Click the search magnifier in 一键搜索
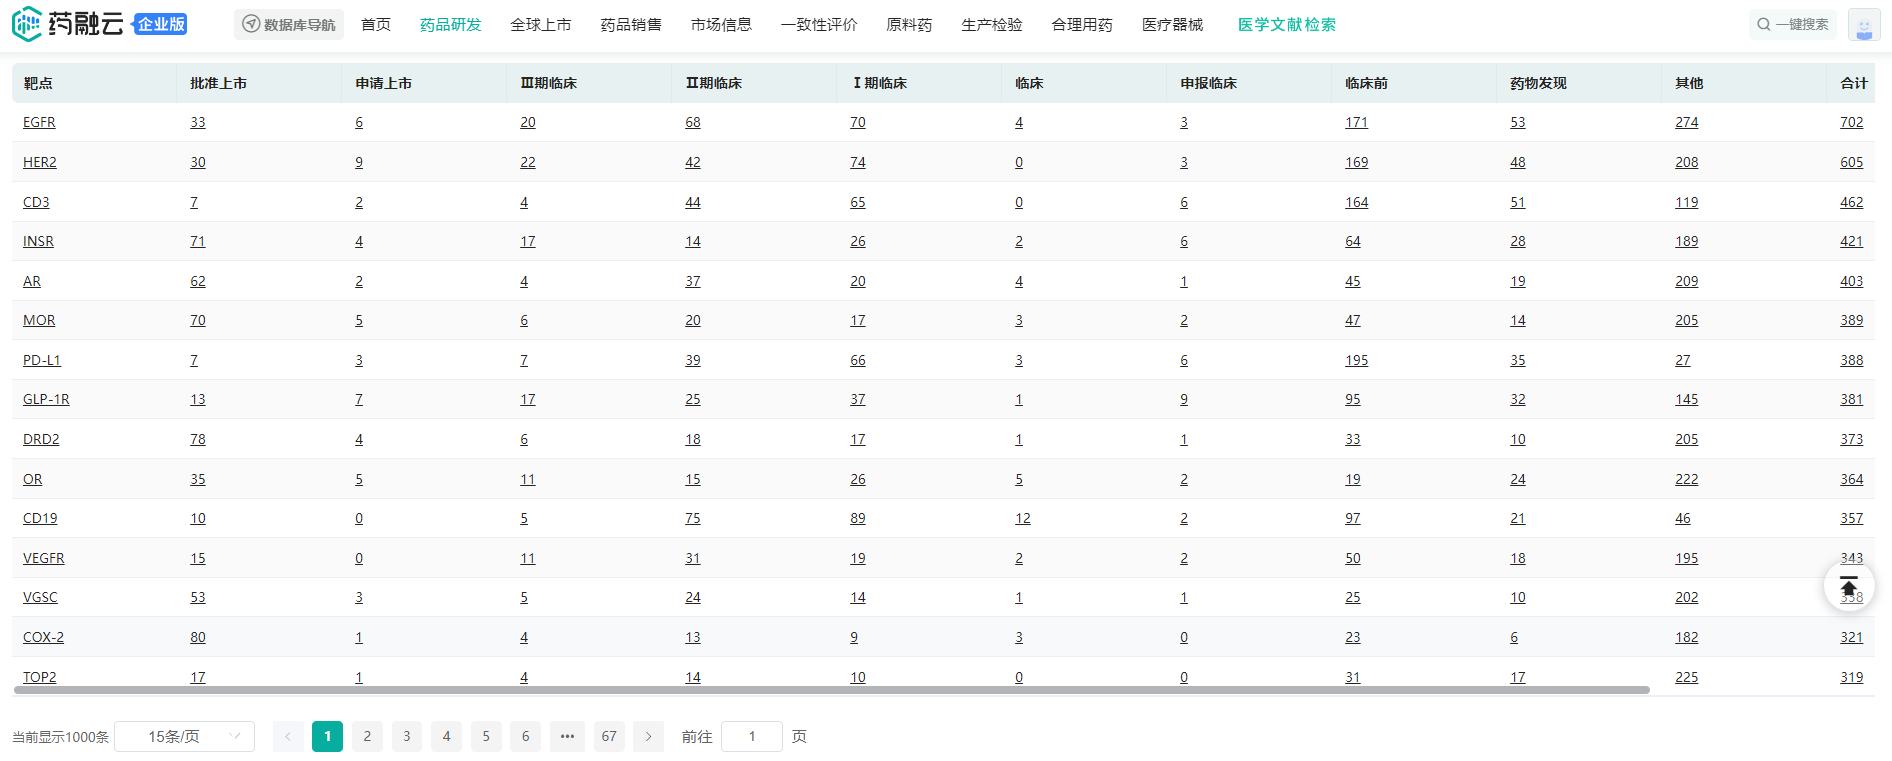This screenshot has height=761, width=1892. click(1763, 25)
